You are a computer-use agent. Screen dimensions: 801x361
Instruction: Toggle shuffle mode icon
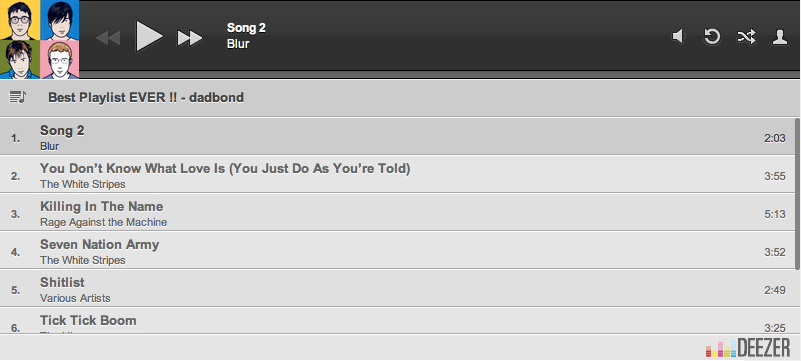click(746, 37)
